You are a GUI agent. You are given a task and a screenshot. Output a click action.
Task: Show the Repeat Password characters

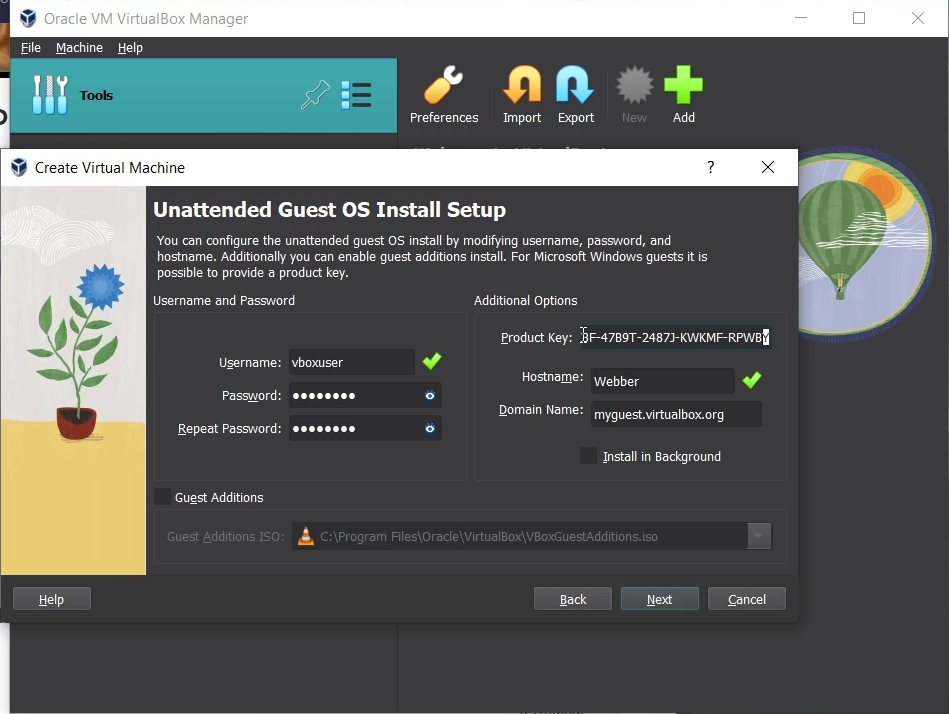pos(430,429)
